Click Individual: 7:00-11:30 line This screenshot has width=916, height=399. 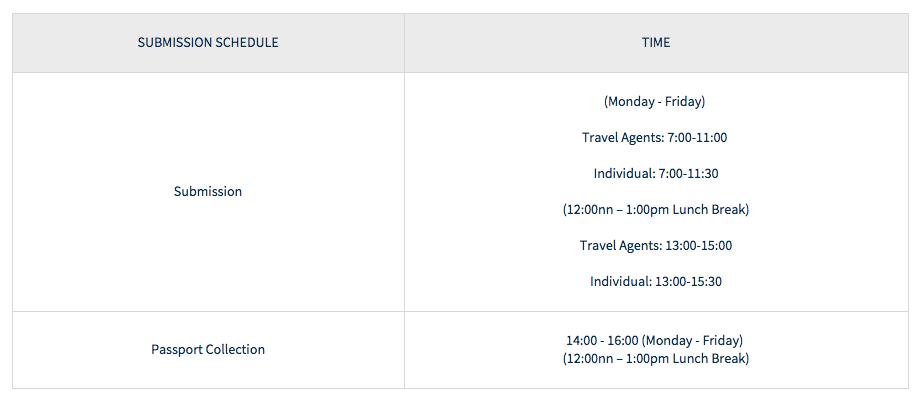(656, 174)
